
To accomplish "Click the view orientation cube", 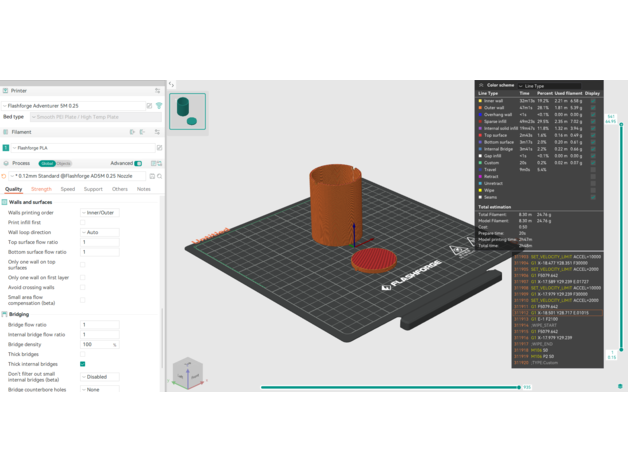I will (187, 372).
